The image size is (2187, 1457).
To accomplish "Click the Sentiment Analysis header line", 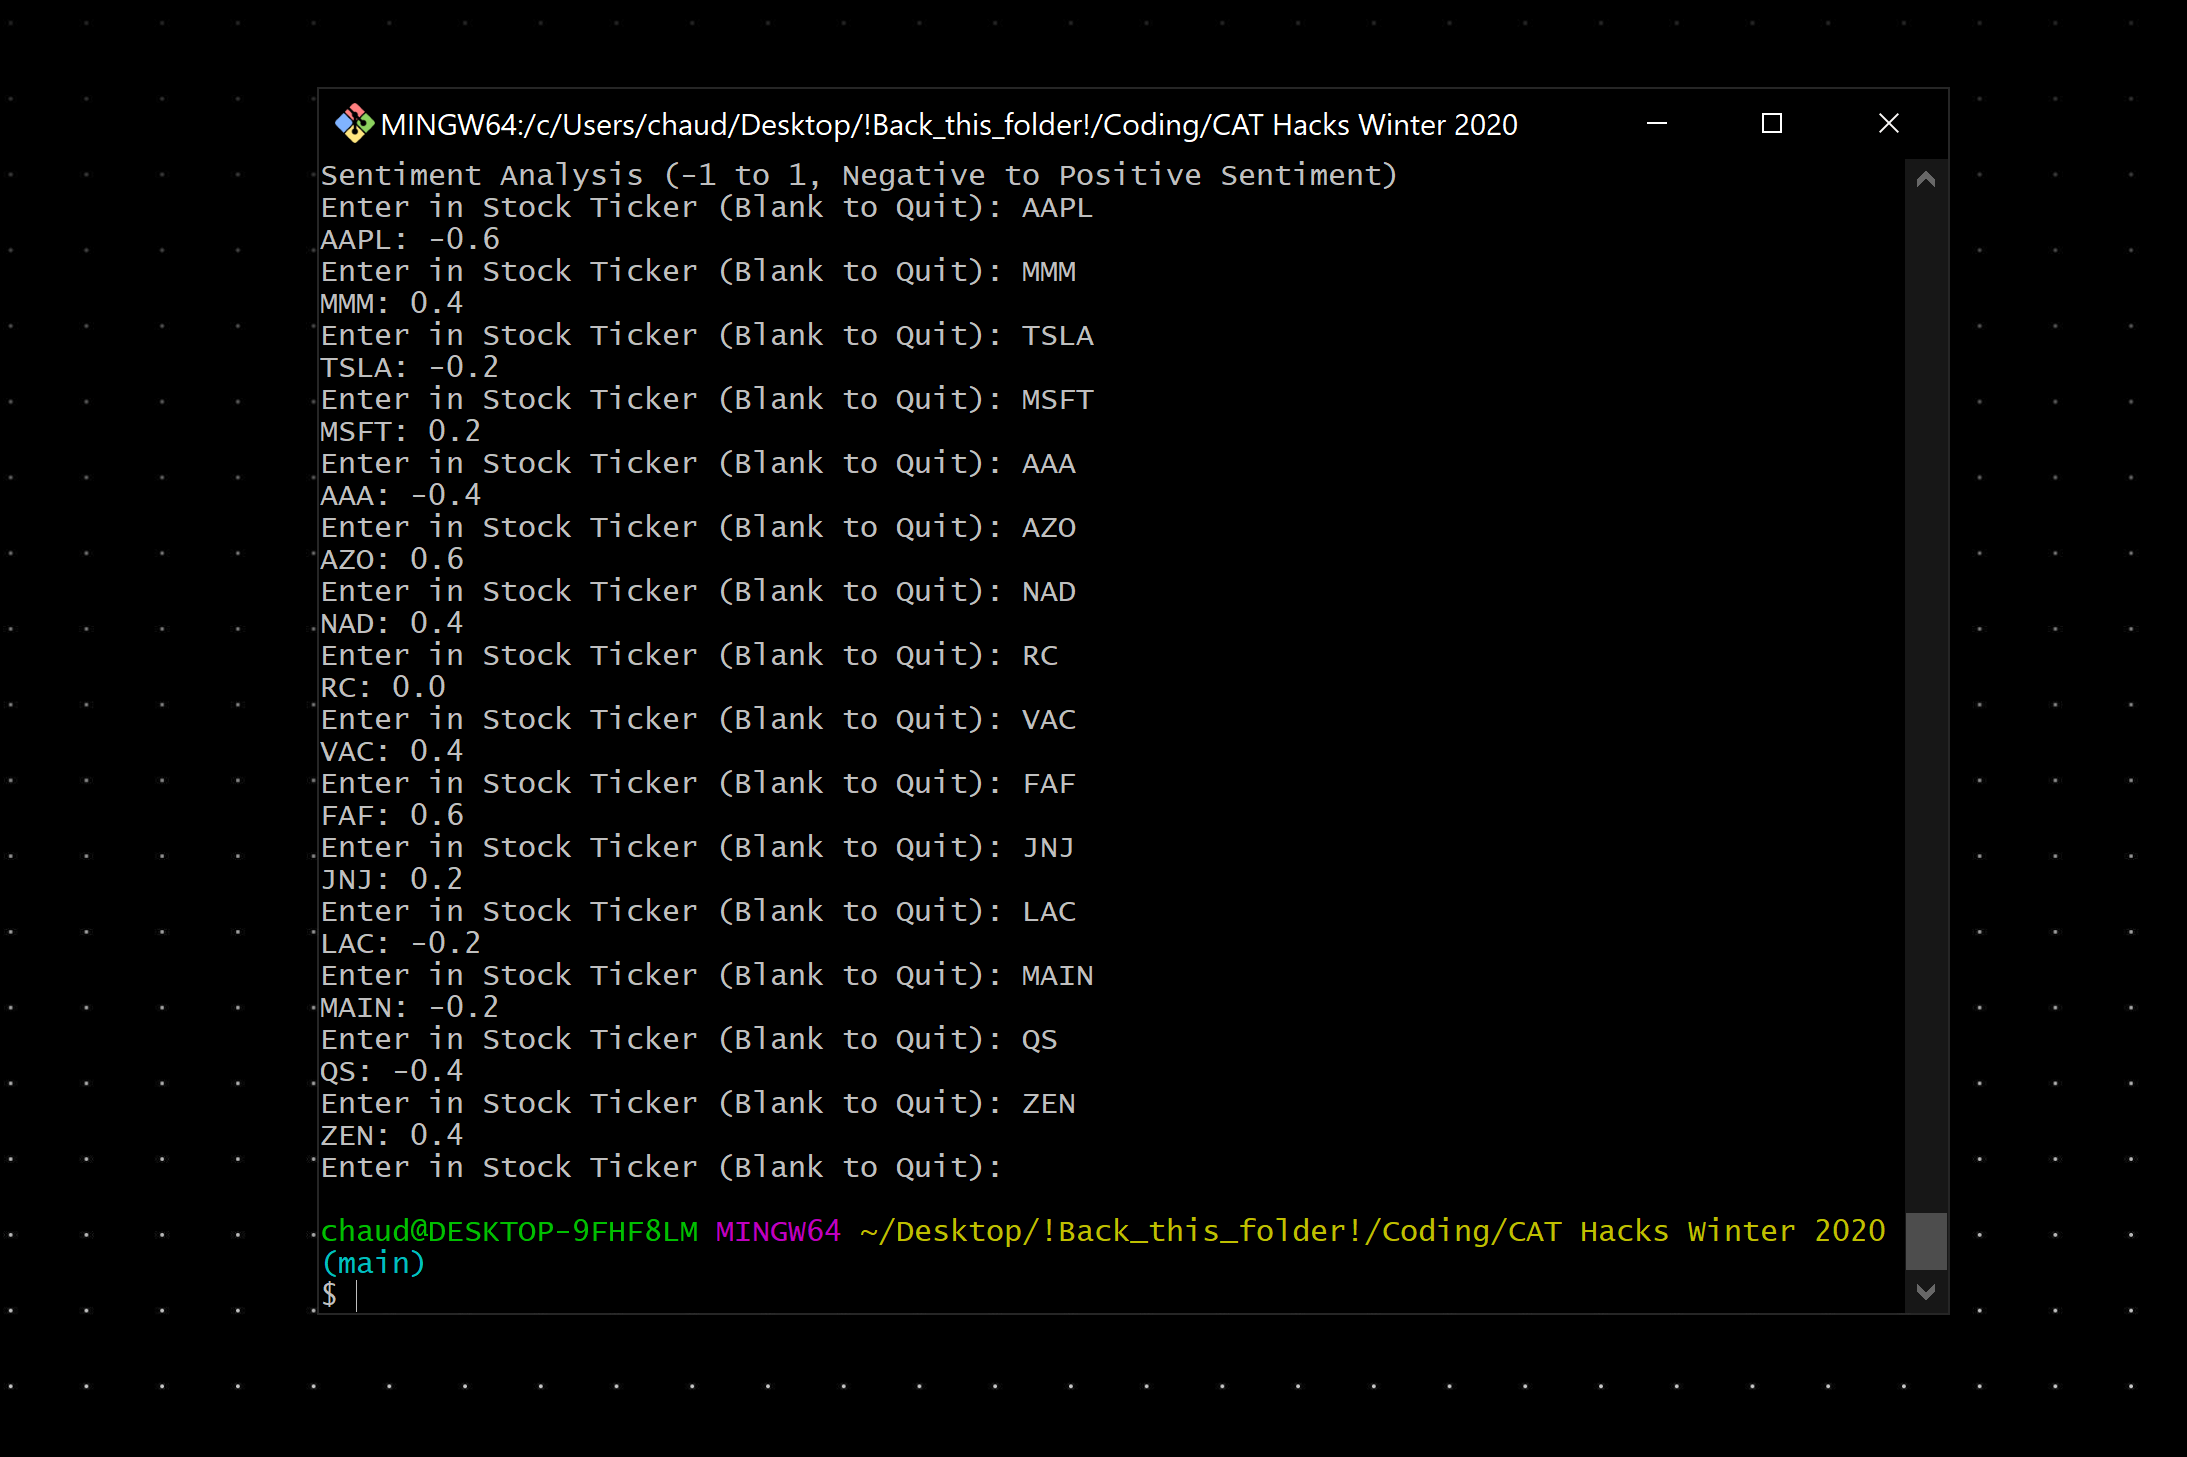I will tap(857, 176).
